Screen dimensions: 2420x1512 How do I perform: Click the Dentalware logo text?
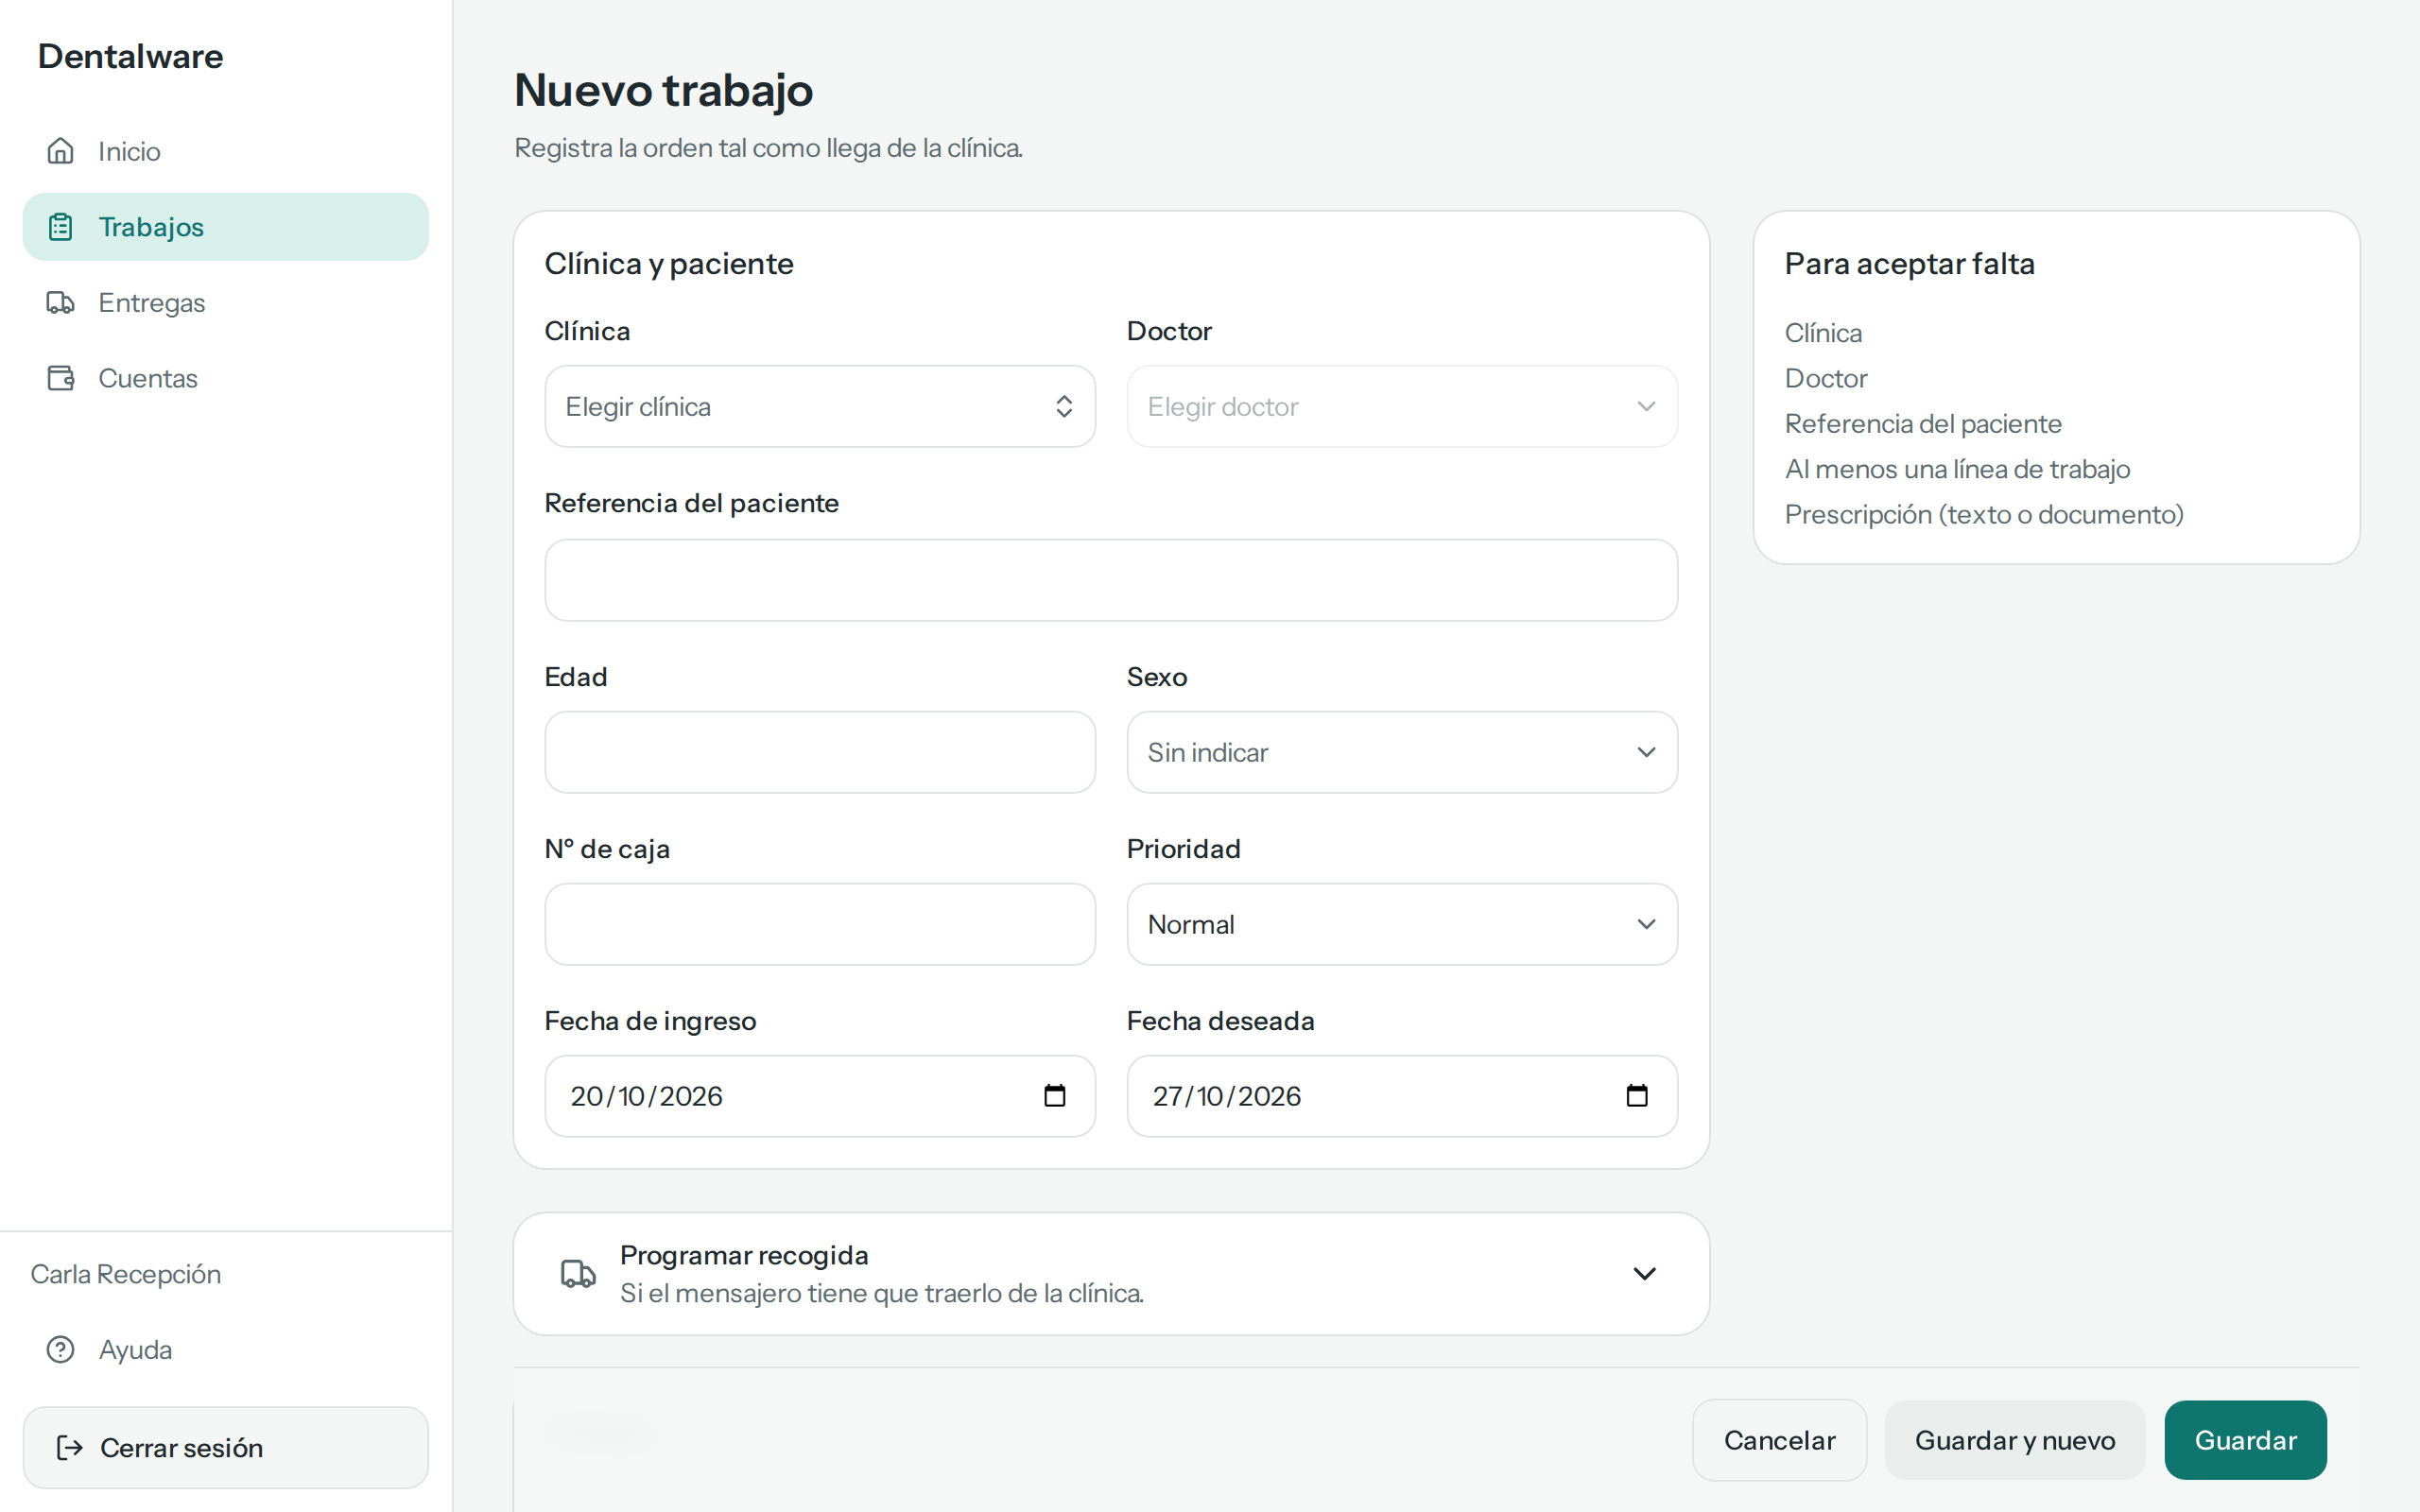130,56
